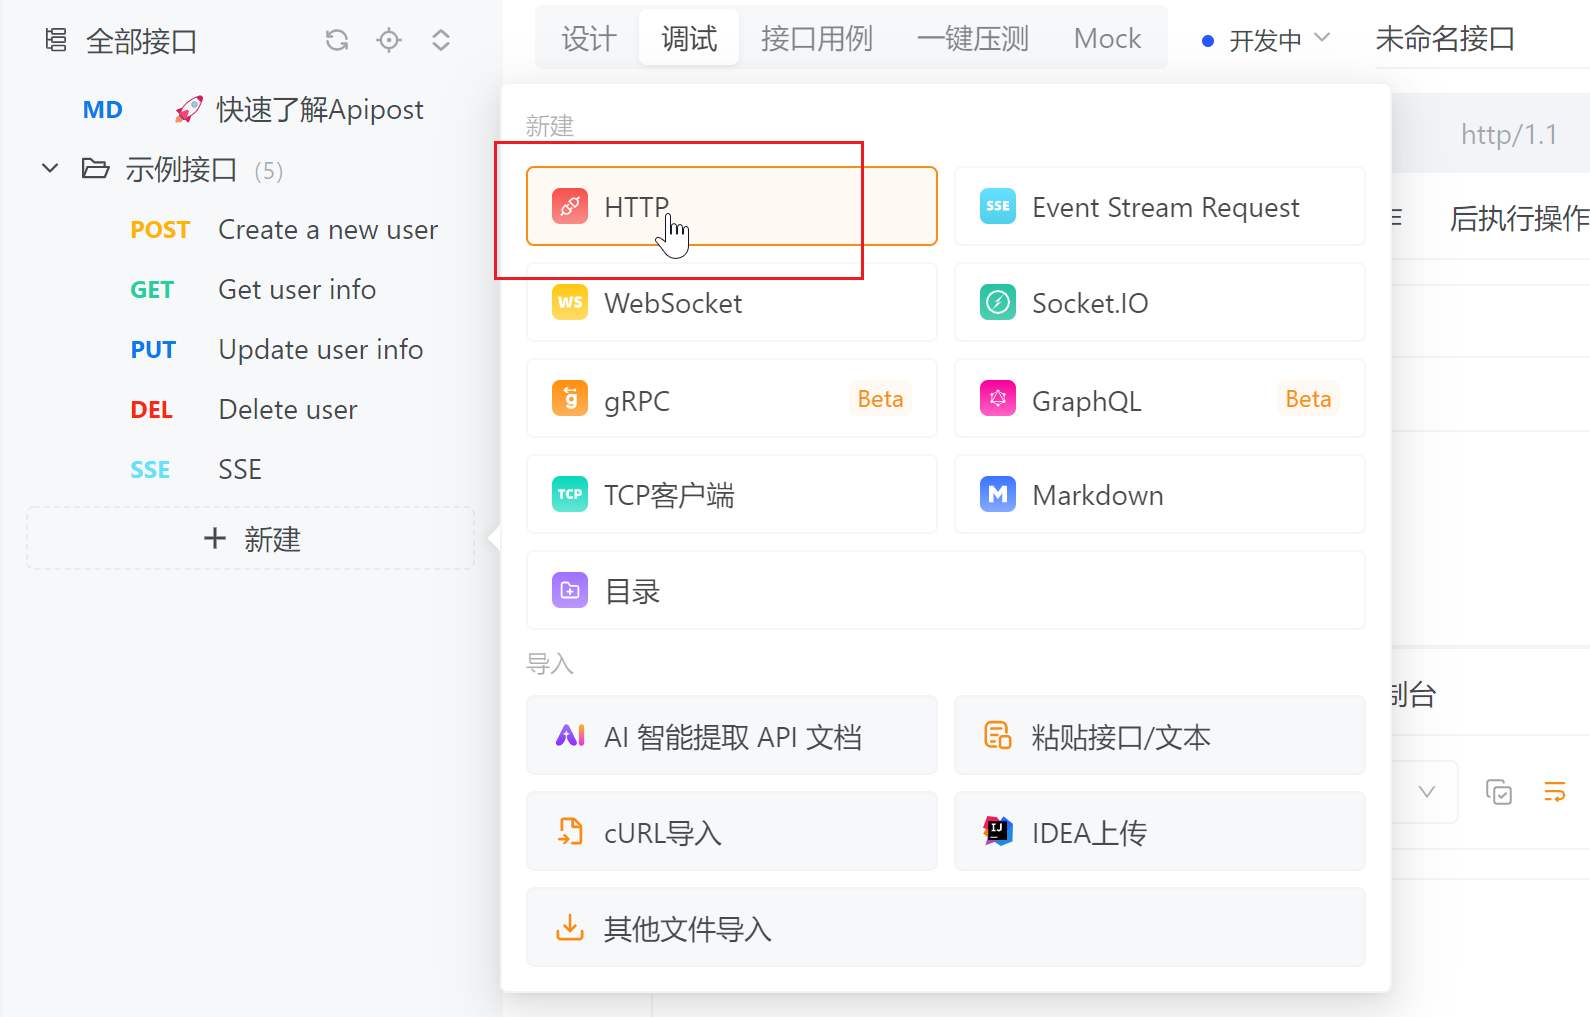The image size is (1590, 1017).
Task: Click the cURL导入 file icon
Action: (x=570, y=831)
